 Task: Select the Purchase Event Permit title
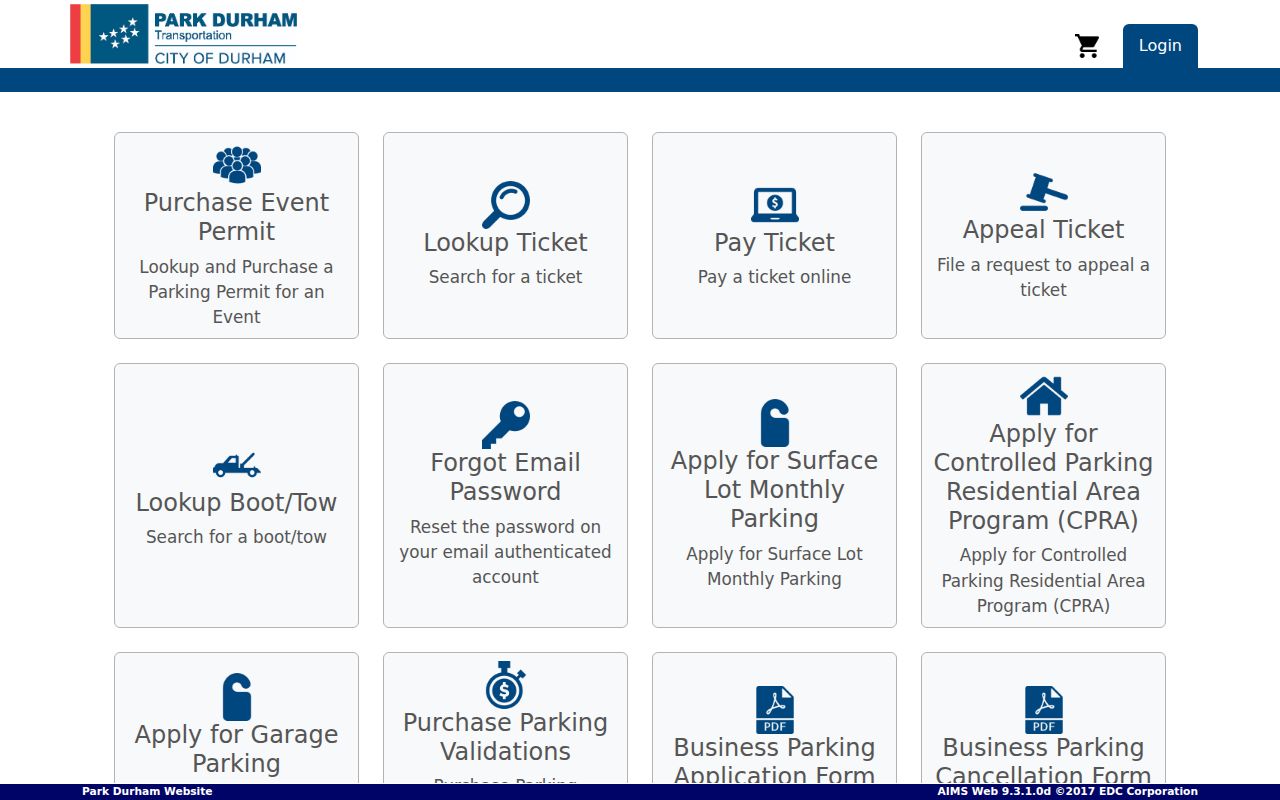(x=237, y=216)
